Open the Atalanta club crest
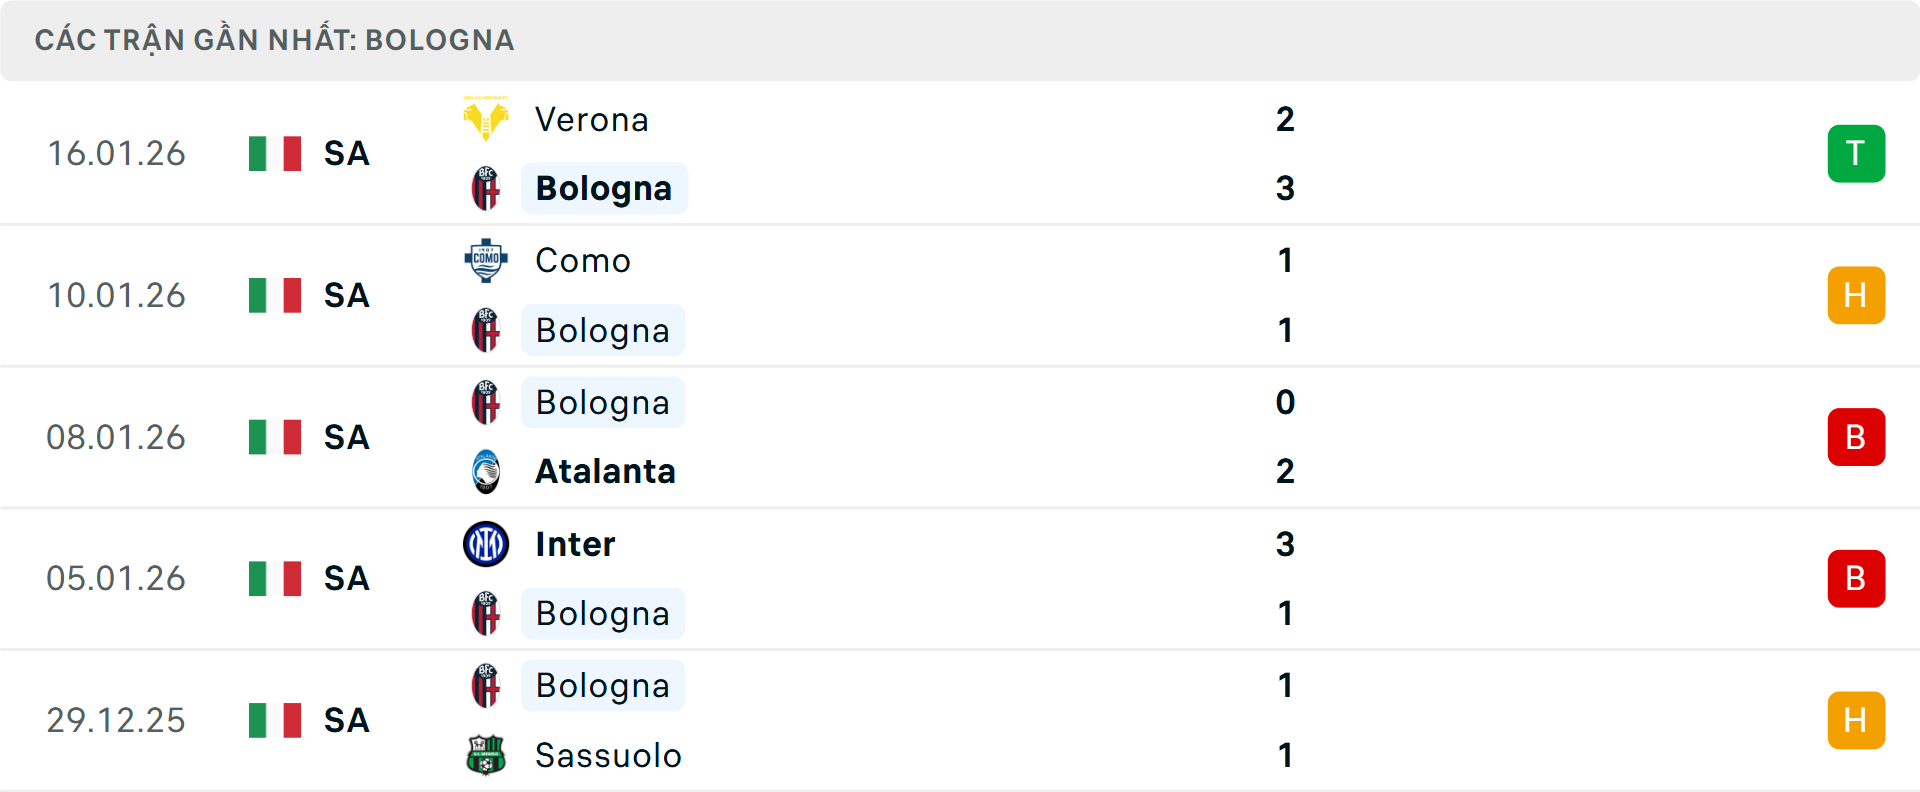The height and width of the screenshot is (792, 1920). (x=486, y=471)
